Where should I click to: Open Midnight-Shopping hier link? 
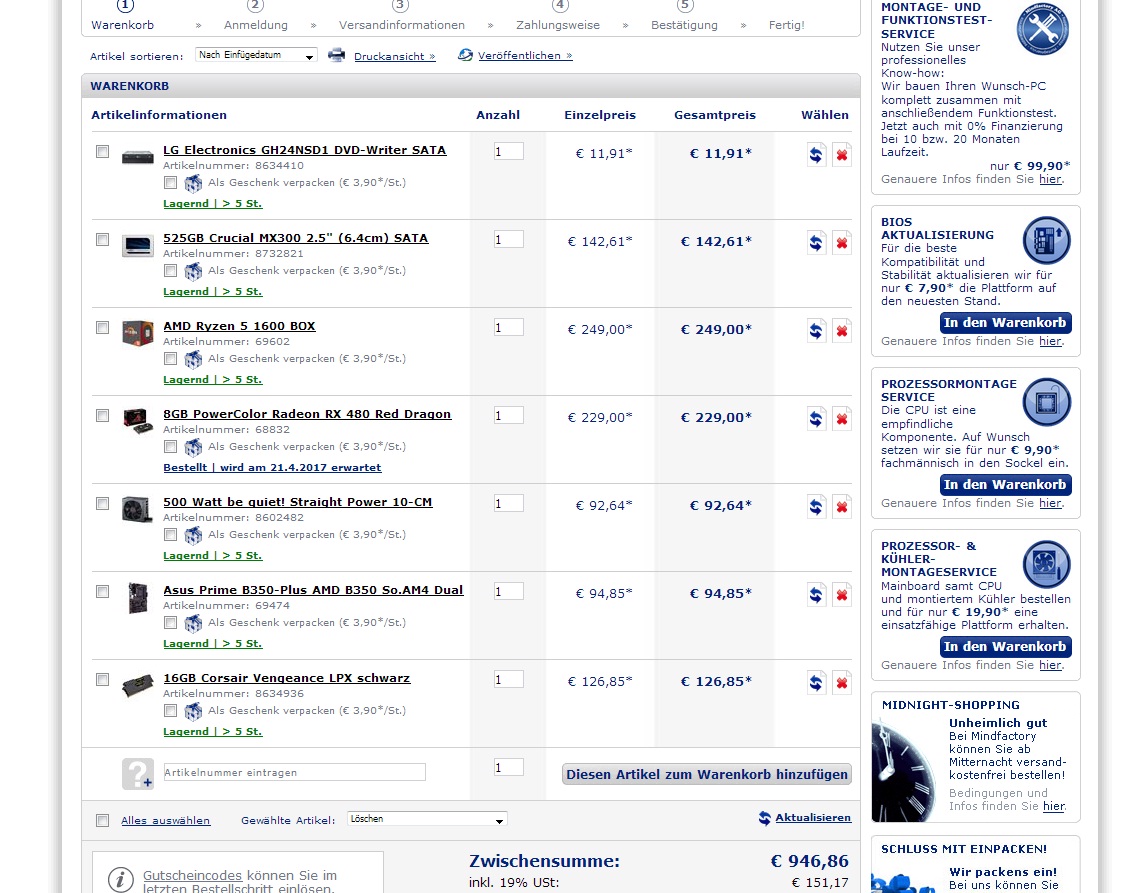[1054, 806]
